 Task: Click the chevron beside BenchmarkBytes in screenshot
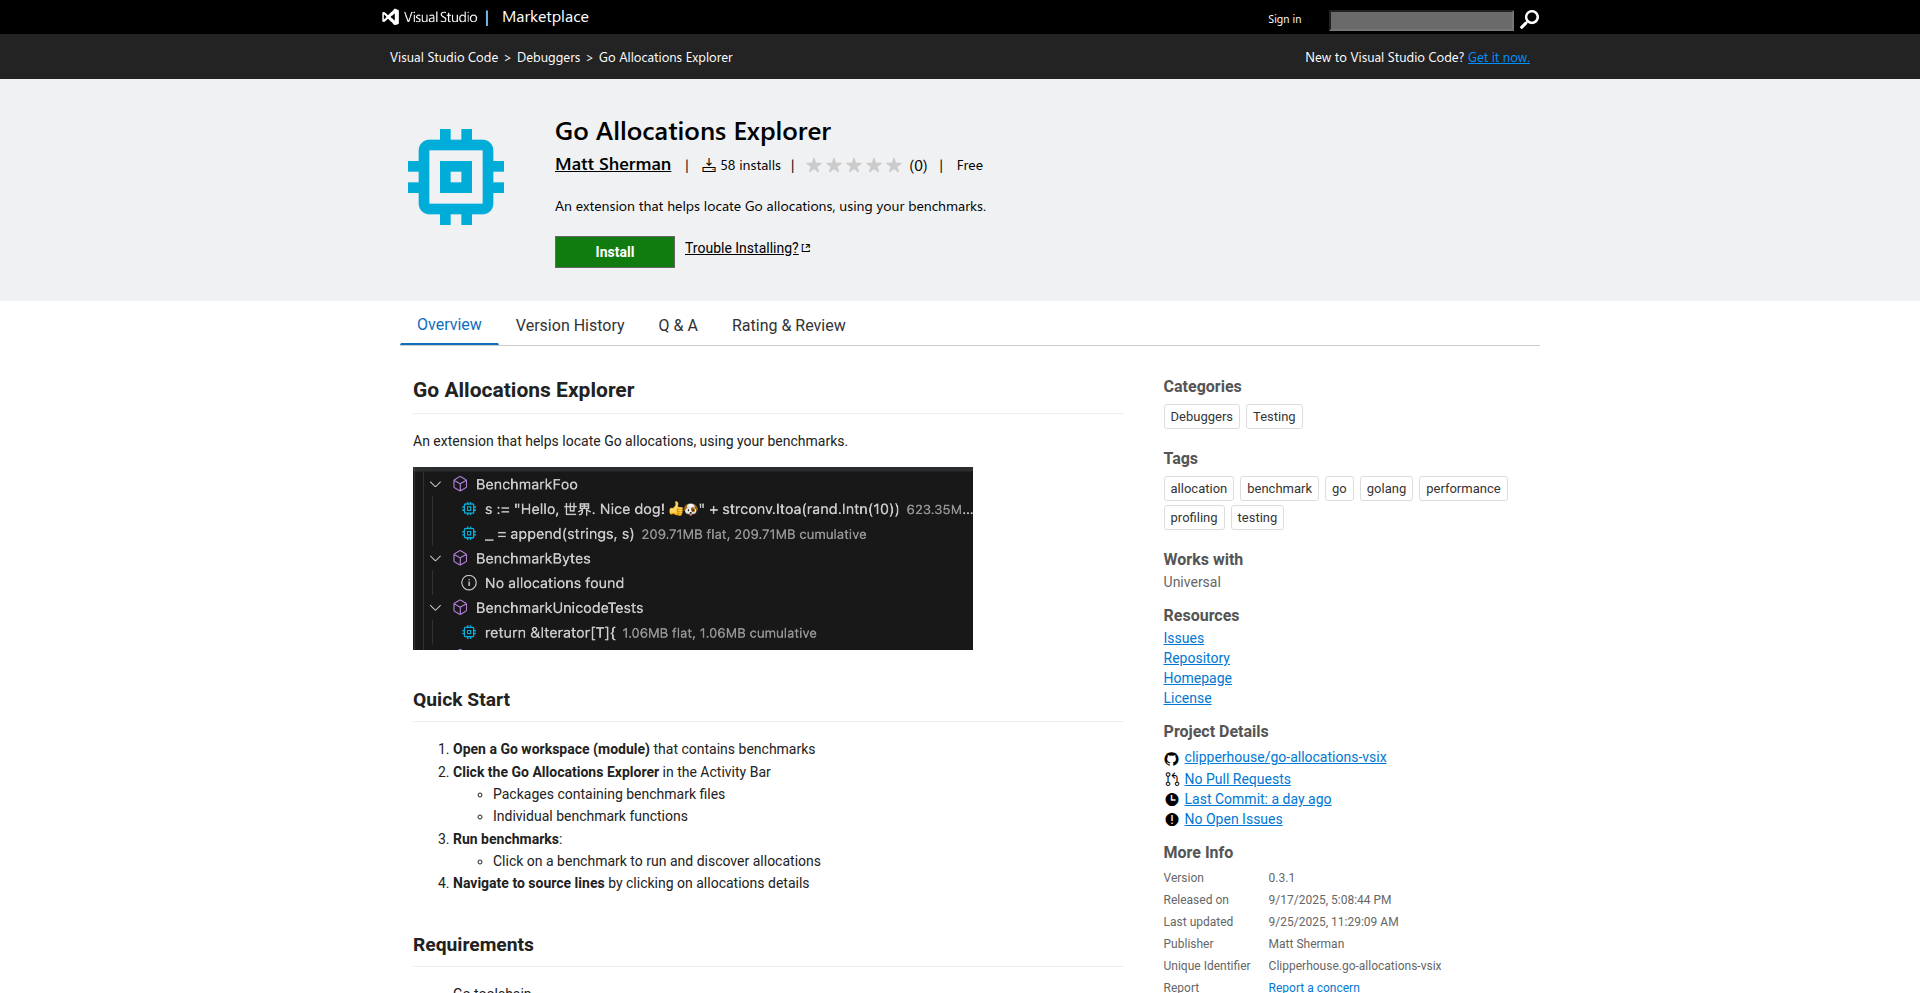coord(435,558)
